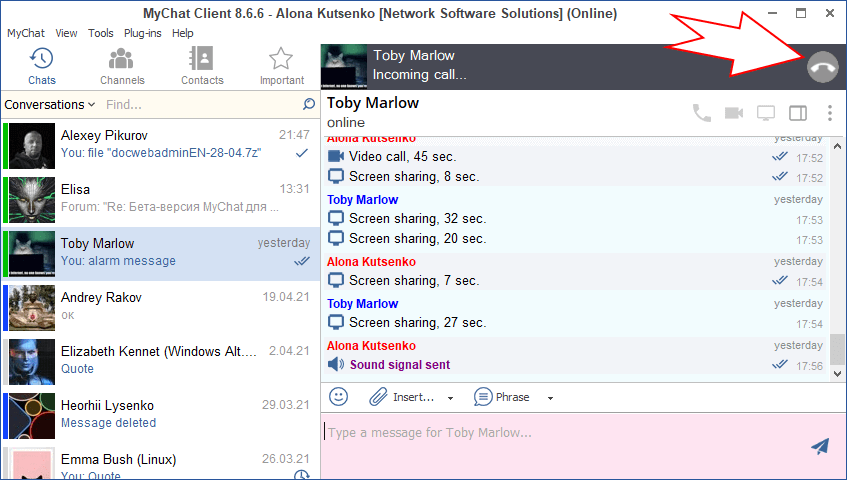This screenshot has width=847, height=480.
Task: Open the Tools menu
Action: click(101, 33)
